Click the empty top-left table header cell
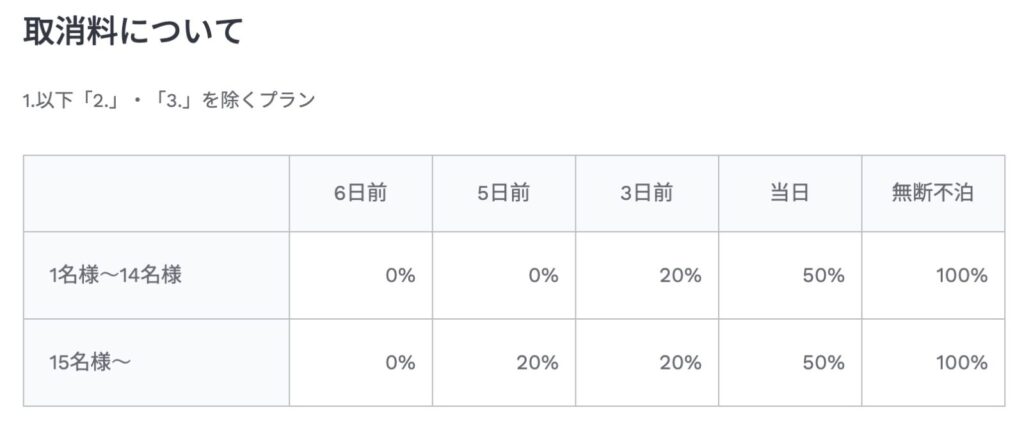 [156, 194]
